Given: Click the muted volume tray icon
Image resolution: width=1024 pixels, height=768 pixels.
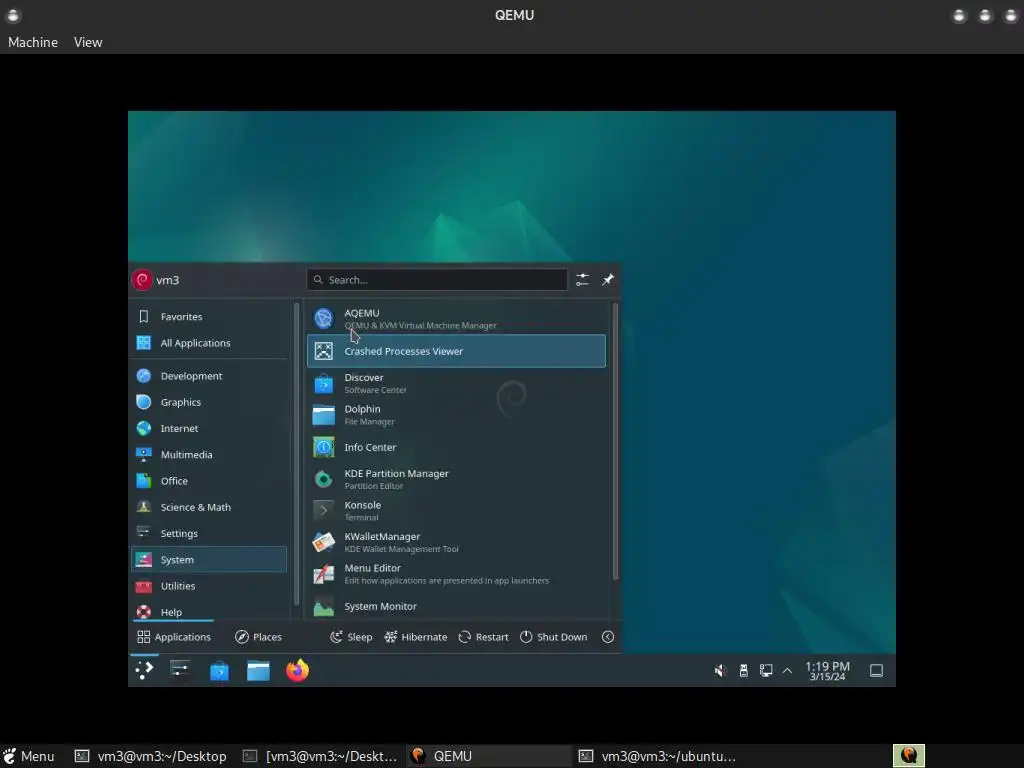Looking at the screenshot, I should point(720,671).
